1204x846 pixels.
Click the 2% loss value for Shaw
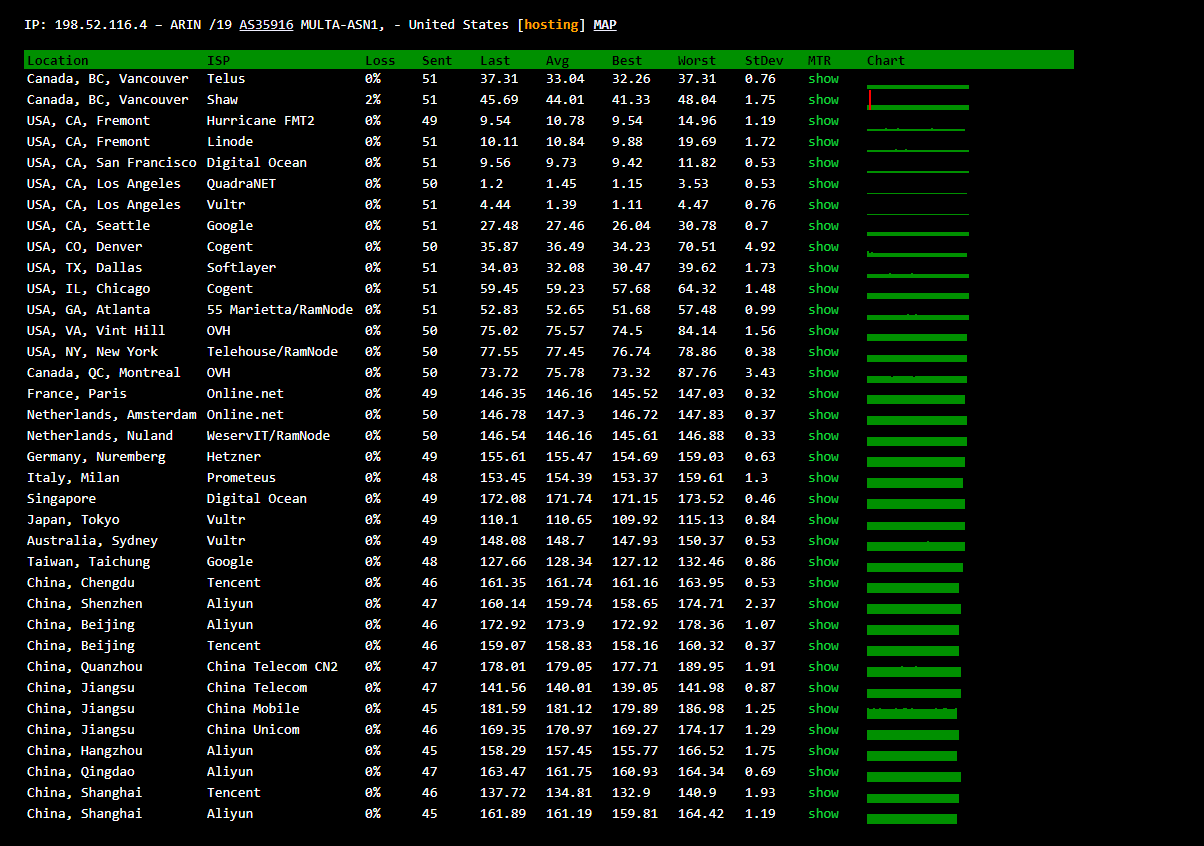coord(373,99)
